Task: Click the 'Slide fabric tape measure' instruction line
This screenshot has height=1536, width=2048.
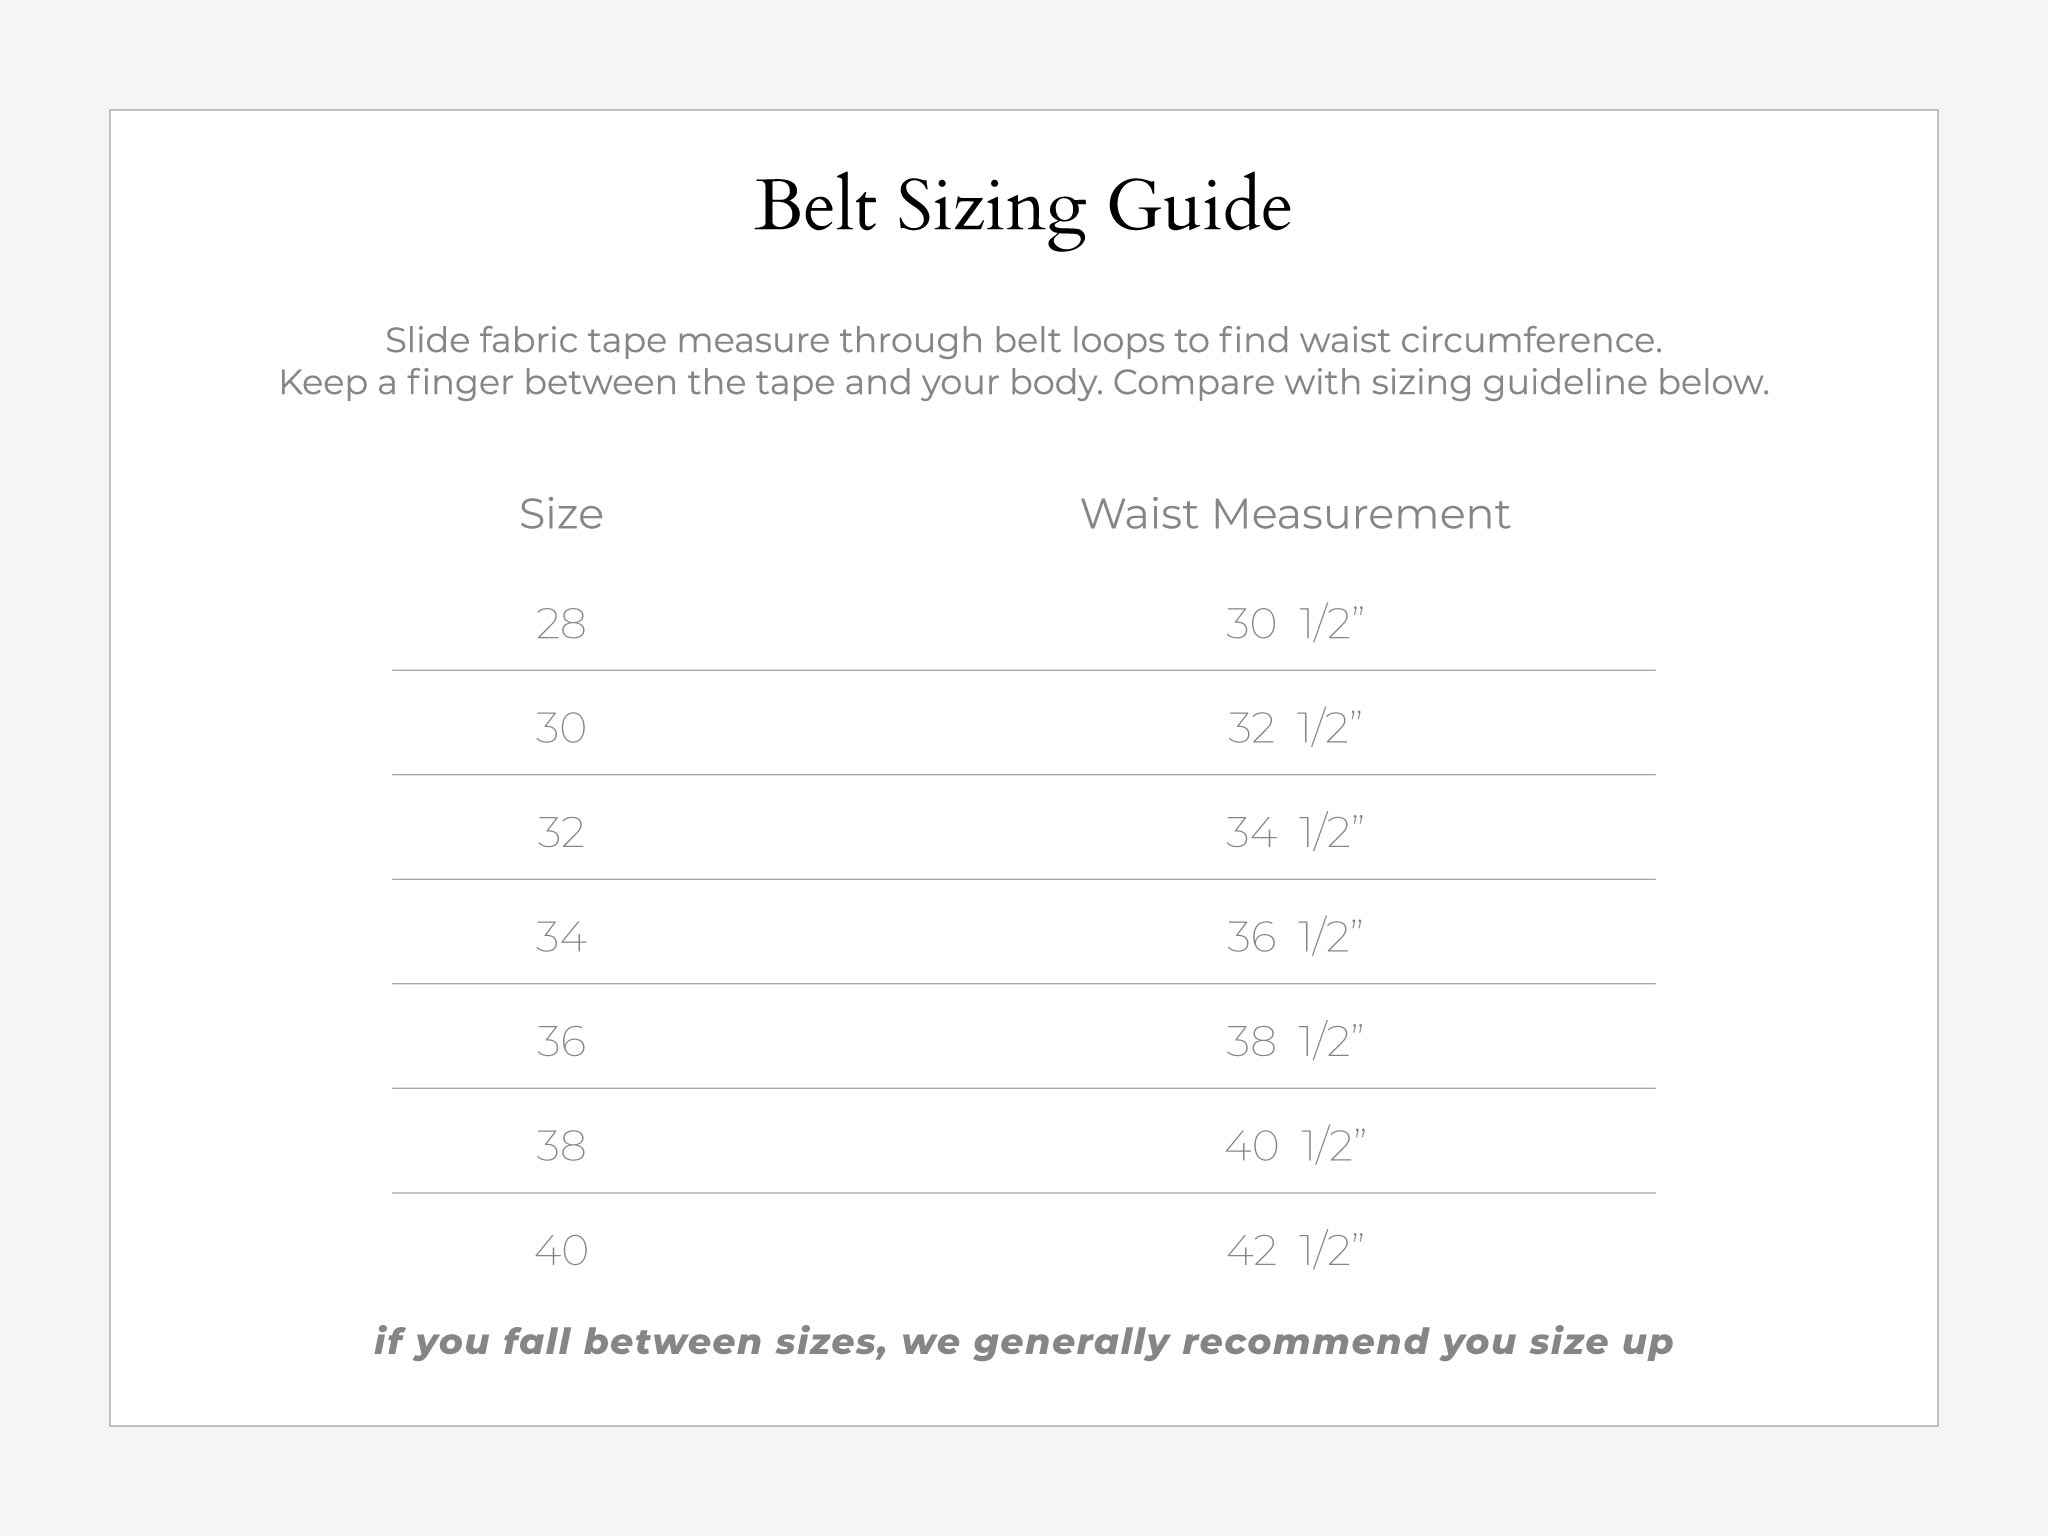Action: (x=1023, y=340)
